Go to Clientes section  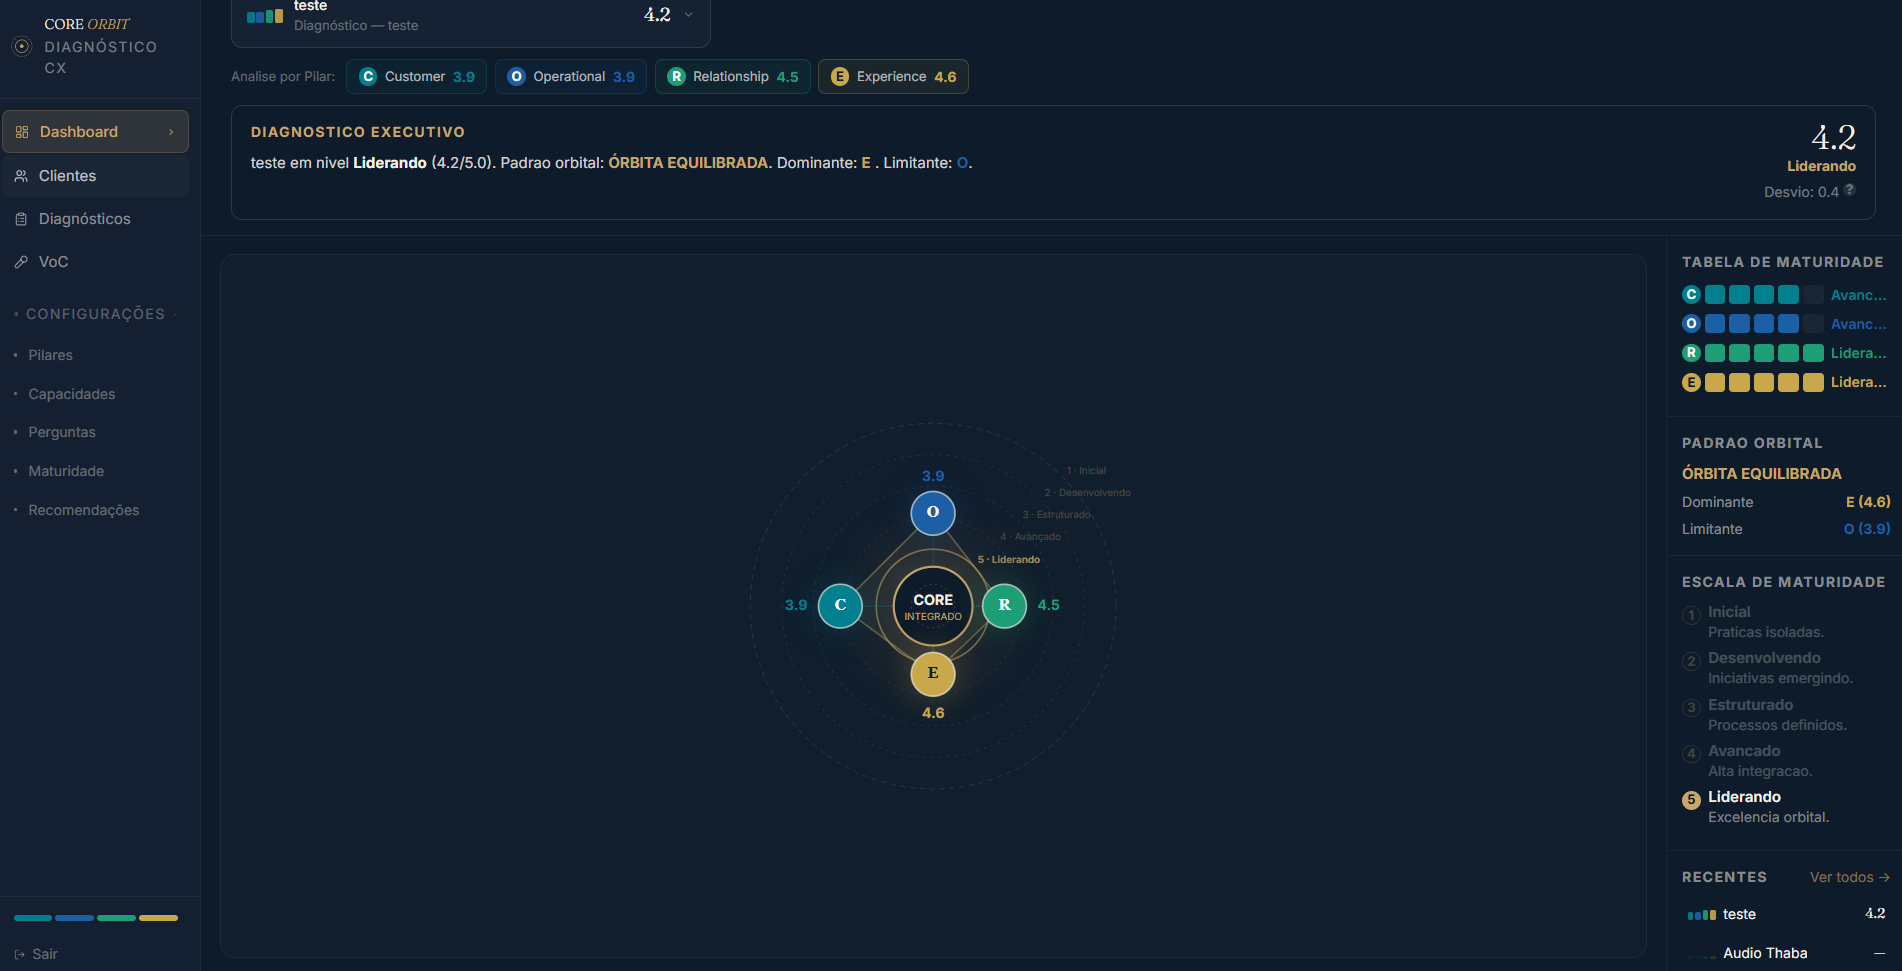[95, 176]
